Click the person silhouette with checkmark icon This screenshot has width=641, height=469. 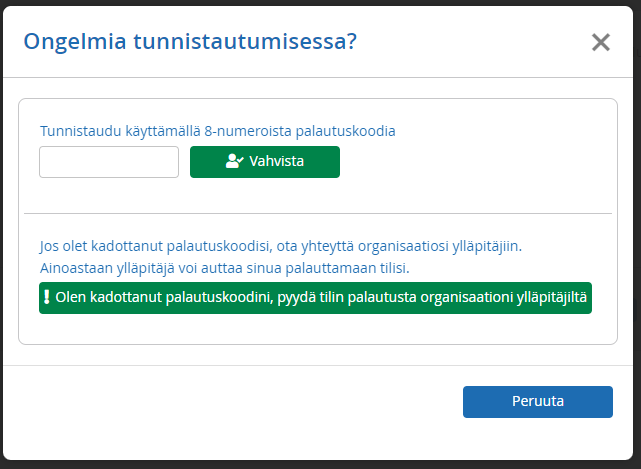click(x=235, y=161)
